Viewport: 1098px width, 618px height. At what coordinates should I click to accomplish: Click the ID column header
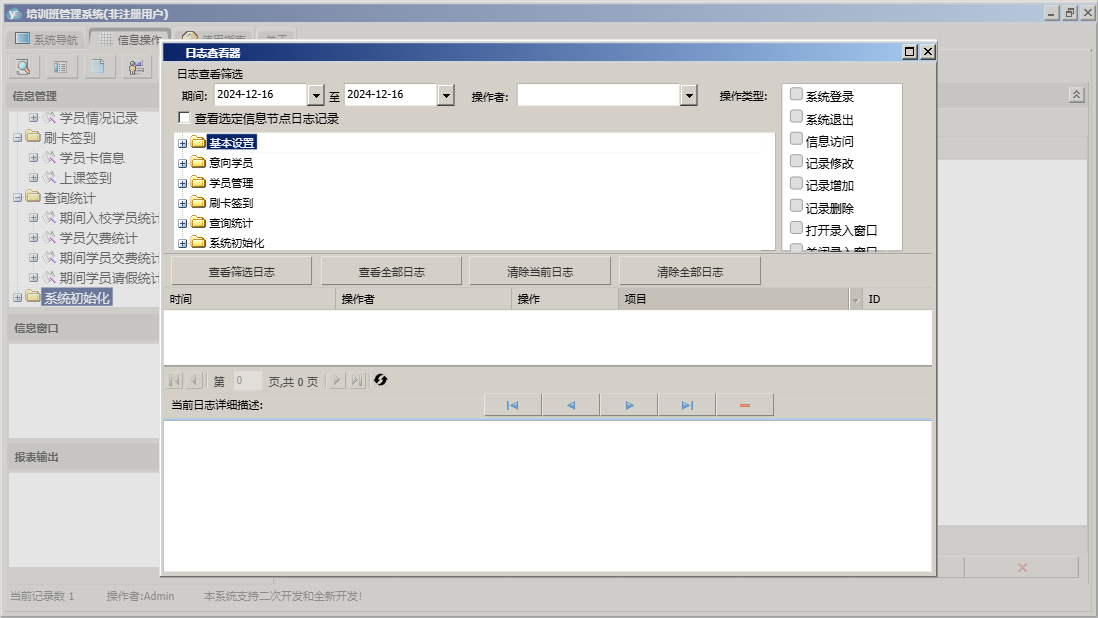pos(897,299)
